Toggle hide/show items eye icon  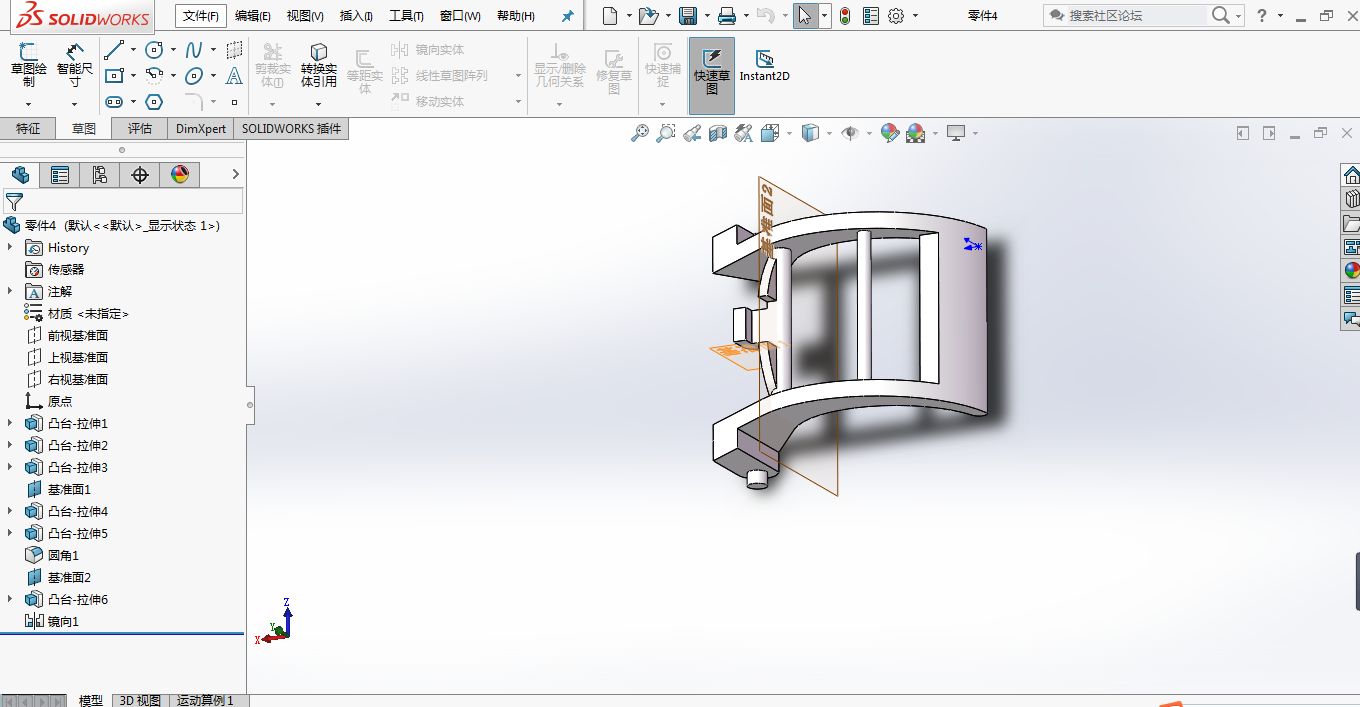pos(850,133)
